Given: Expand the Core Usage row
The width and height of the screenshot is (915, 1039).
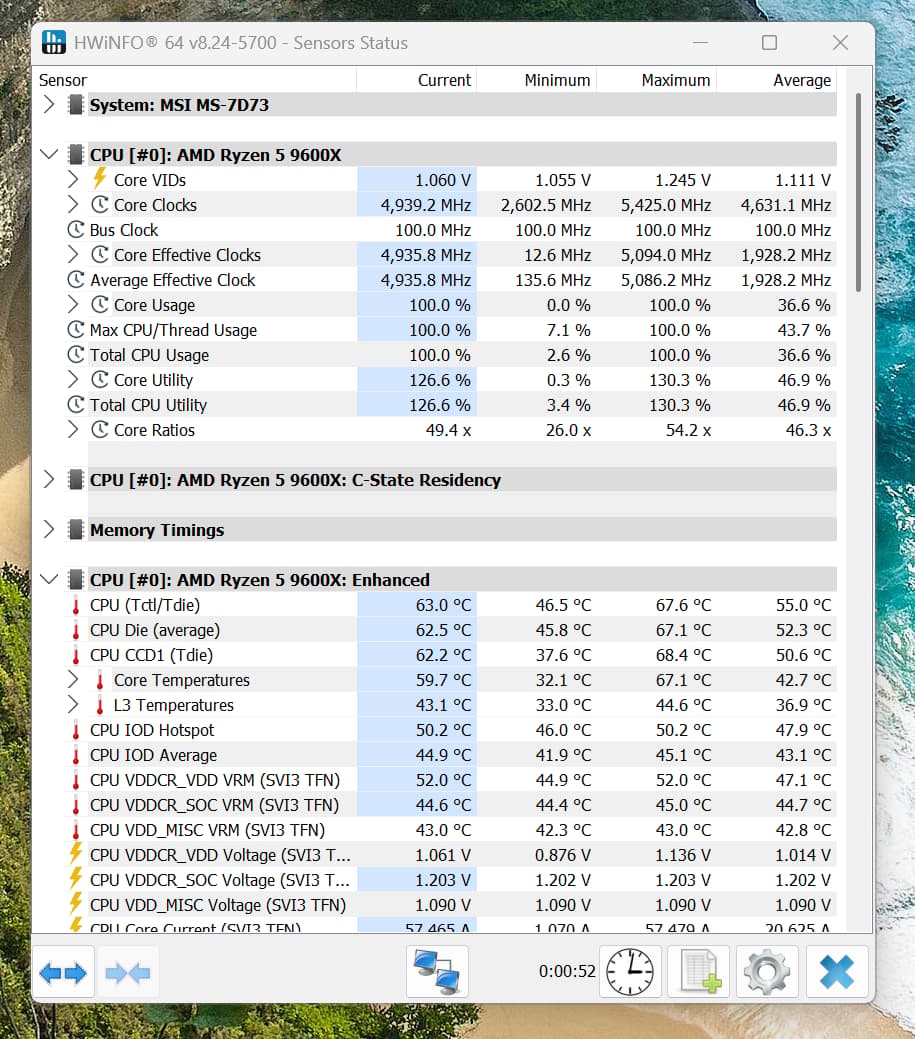Looking at the screenshot, I should (73, 305).
